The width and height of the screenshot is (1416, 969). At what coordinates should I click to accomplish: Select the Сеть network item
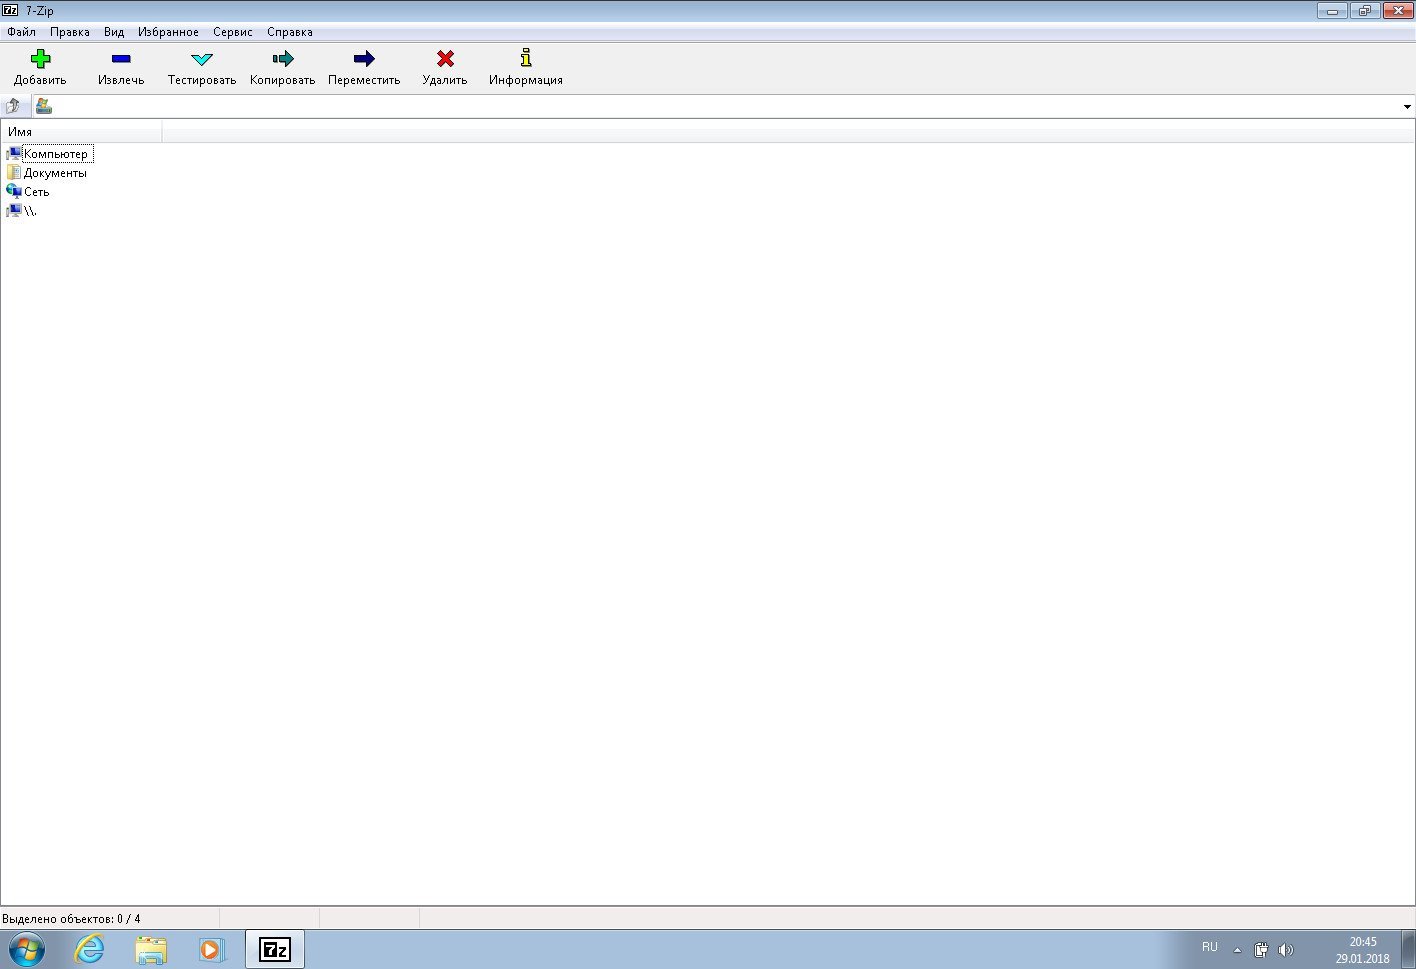point(36,192)
